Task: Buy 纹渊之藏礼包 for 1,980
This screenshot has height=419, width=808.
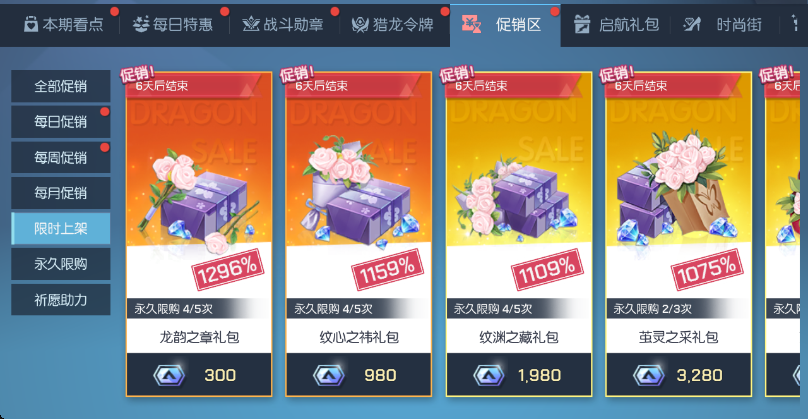Action: pos(519,375)
